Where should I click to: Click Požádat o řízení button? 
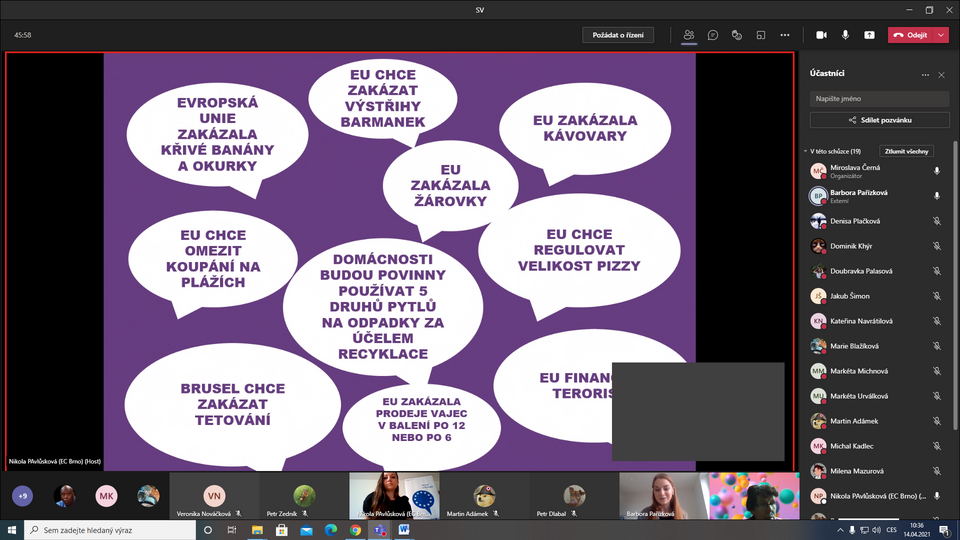[x=618, y=35]
